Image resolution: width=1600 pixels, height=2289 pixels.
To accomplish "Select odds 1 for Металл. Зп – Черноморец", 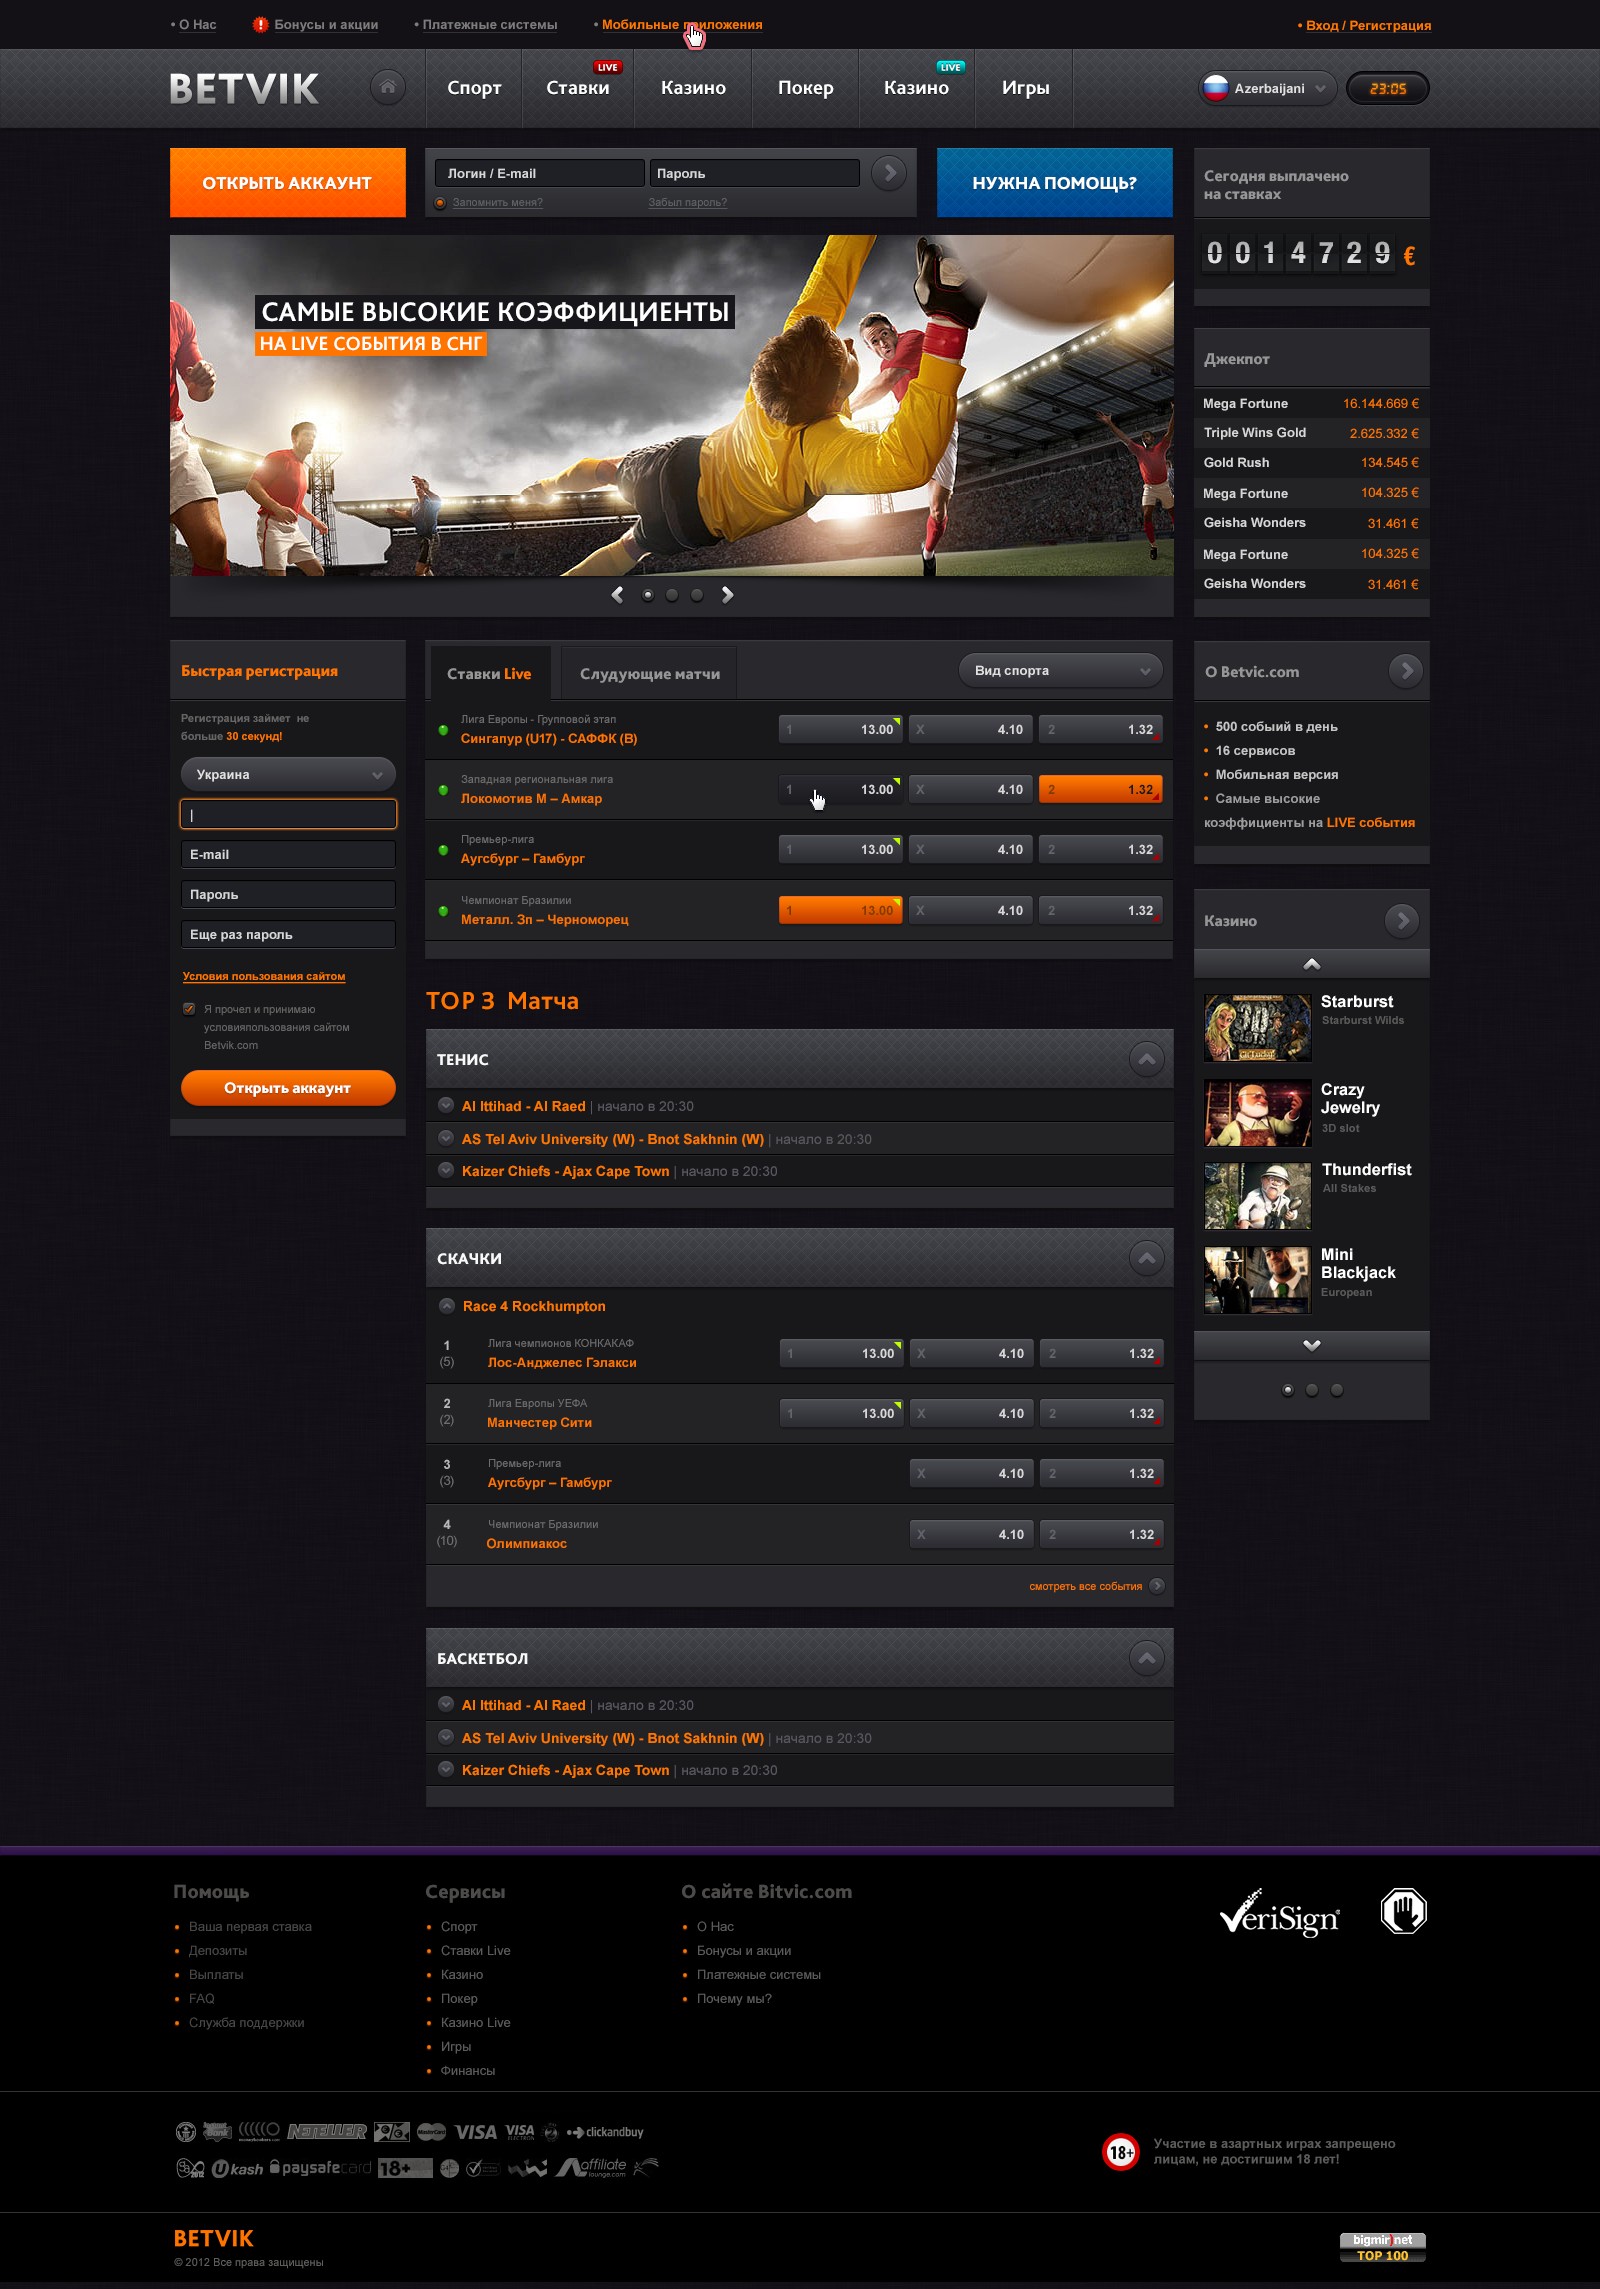I will (x=840, y=910).
